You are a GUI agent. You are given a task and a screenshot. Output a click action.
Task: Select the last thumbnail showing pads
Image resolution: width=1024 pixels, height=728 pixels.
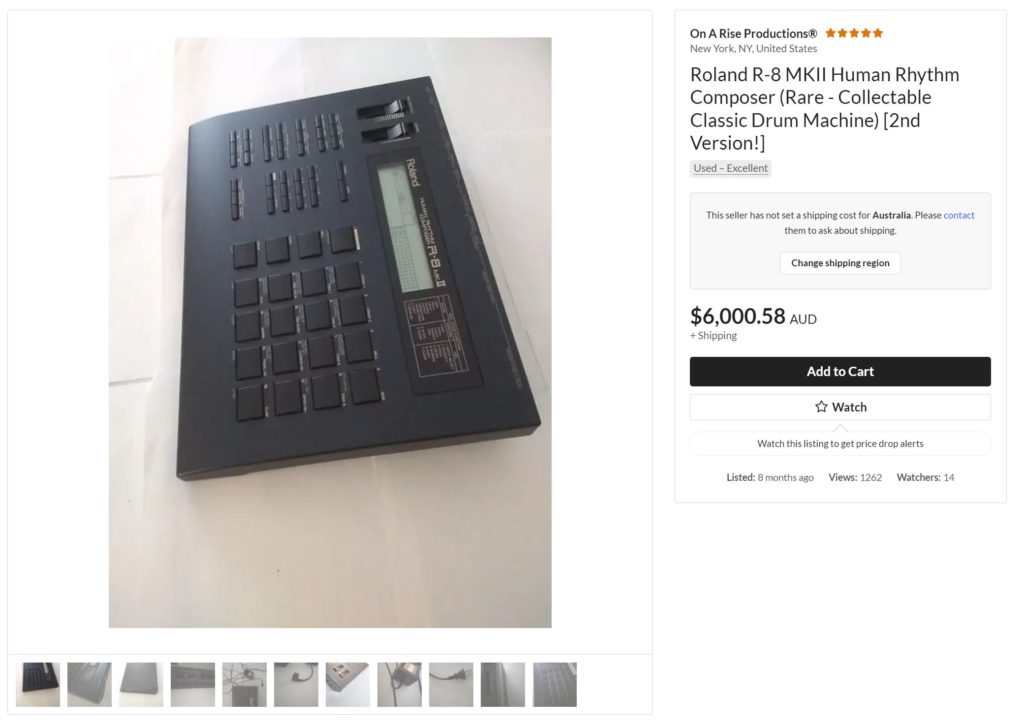tap(554, 684)
